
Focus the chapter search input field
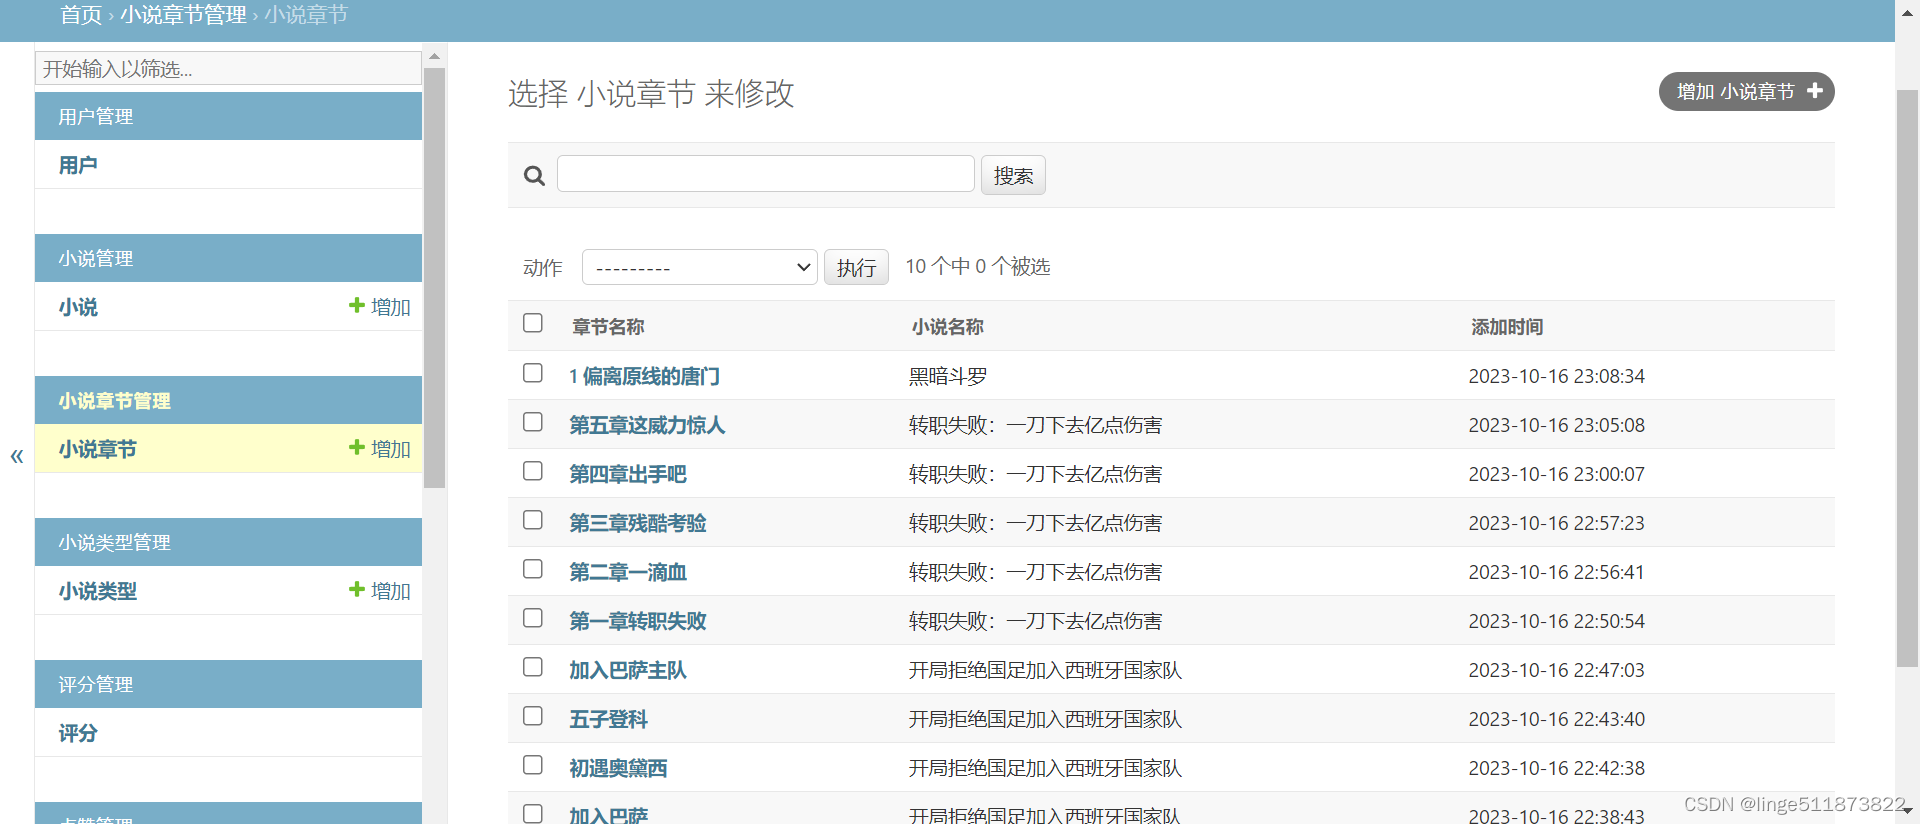(x=766, y=174)
